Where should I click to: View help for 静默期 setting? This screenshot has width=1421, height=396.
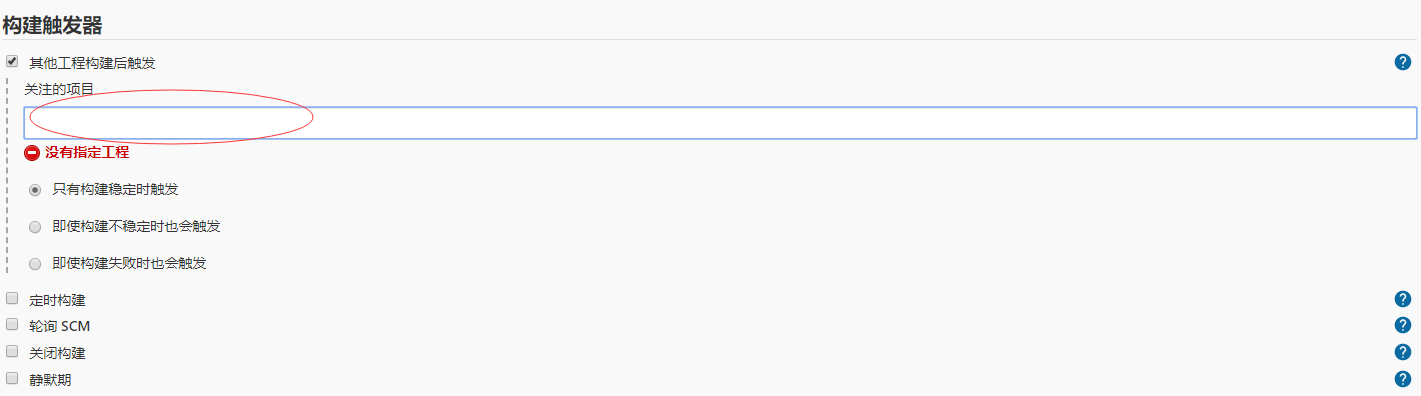point(1402,379)
